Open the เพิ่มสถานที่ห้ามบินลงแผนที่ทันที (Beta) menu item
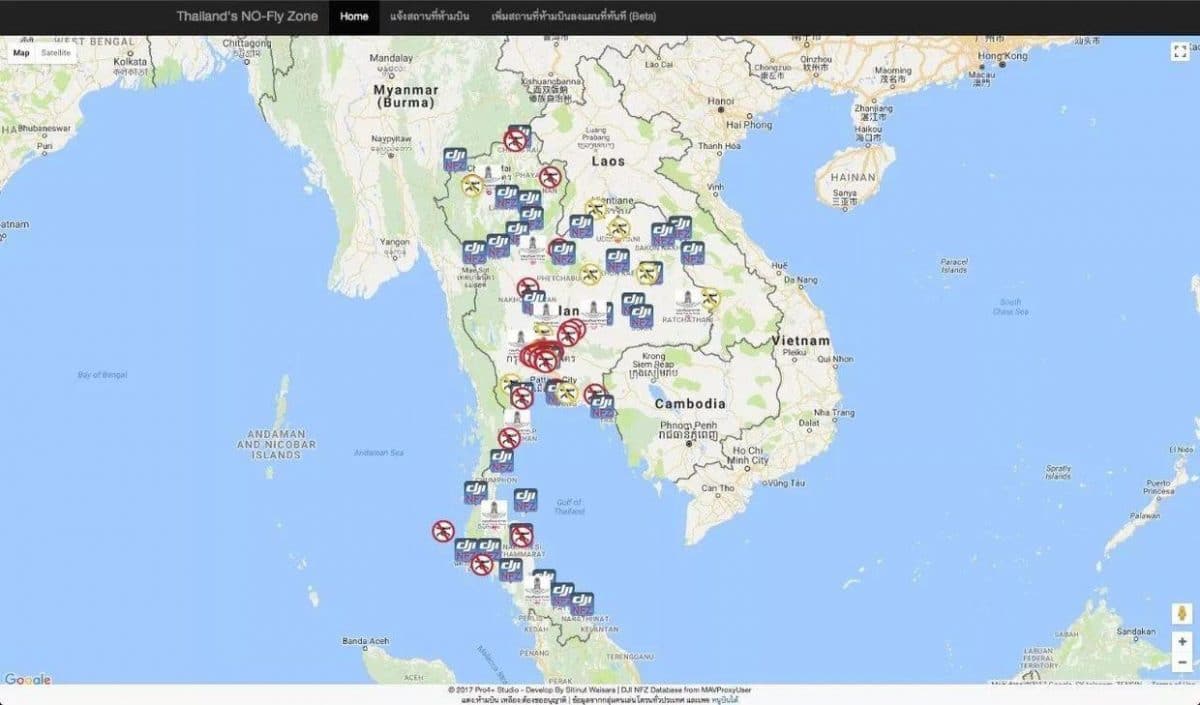The image size is (1200, 705). click(574, 17)
